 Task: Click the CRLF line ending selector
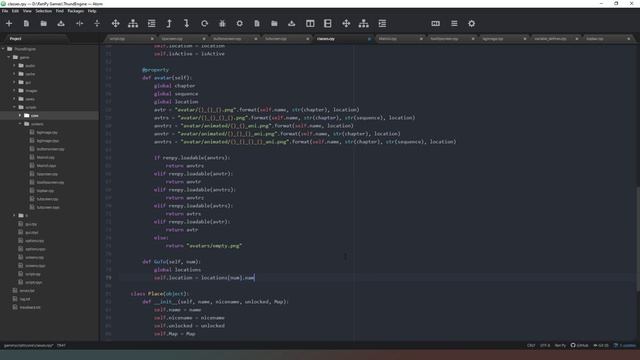[531, 345]
